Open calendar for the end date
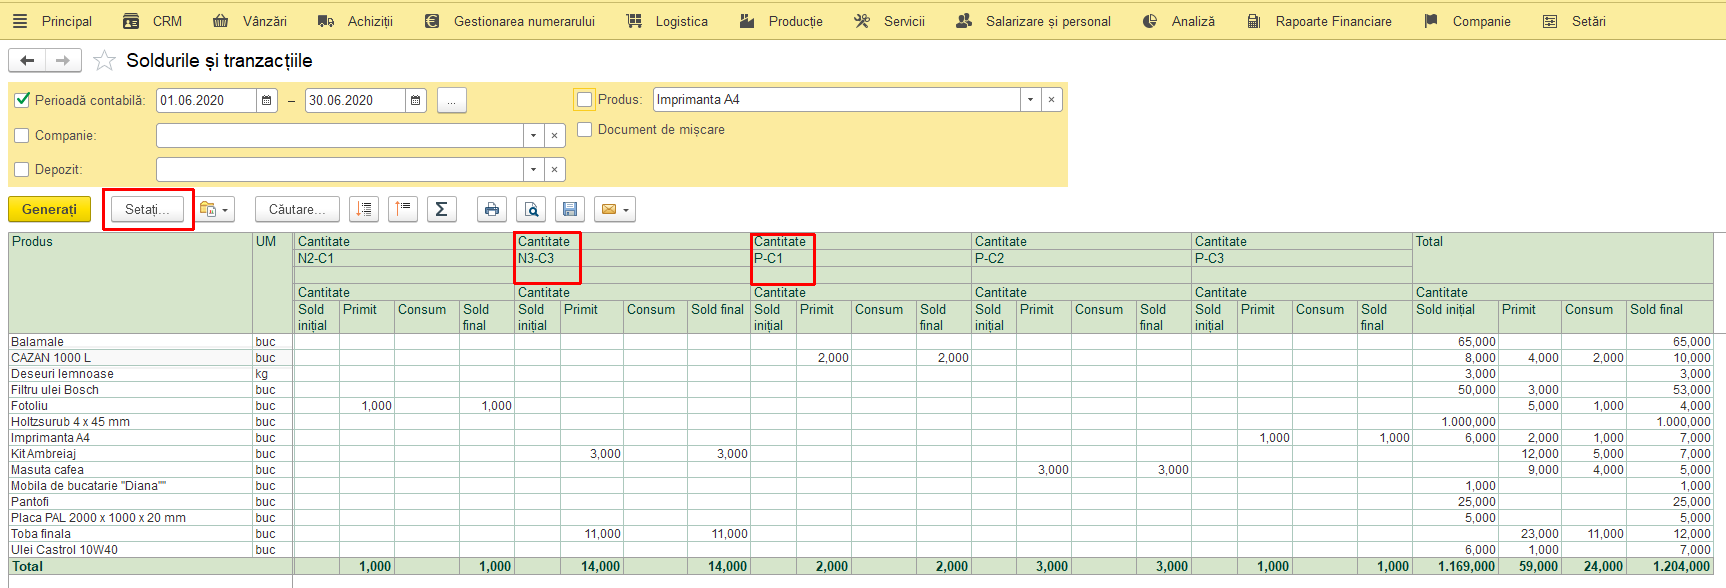Viewport: 1726px width, 588px height. pyautogui.click(x=416, y=100)
